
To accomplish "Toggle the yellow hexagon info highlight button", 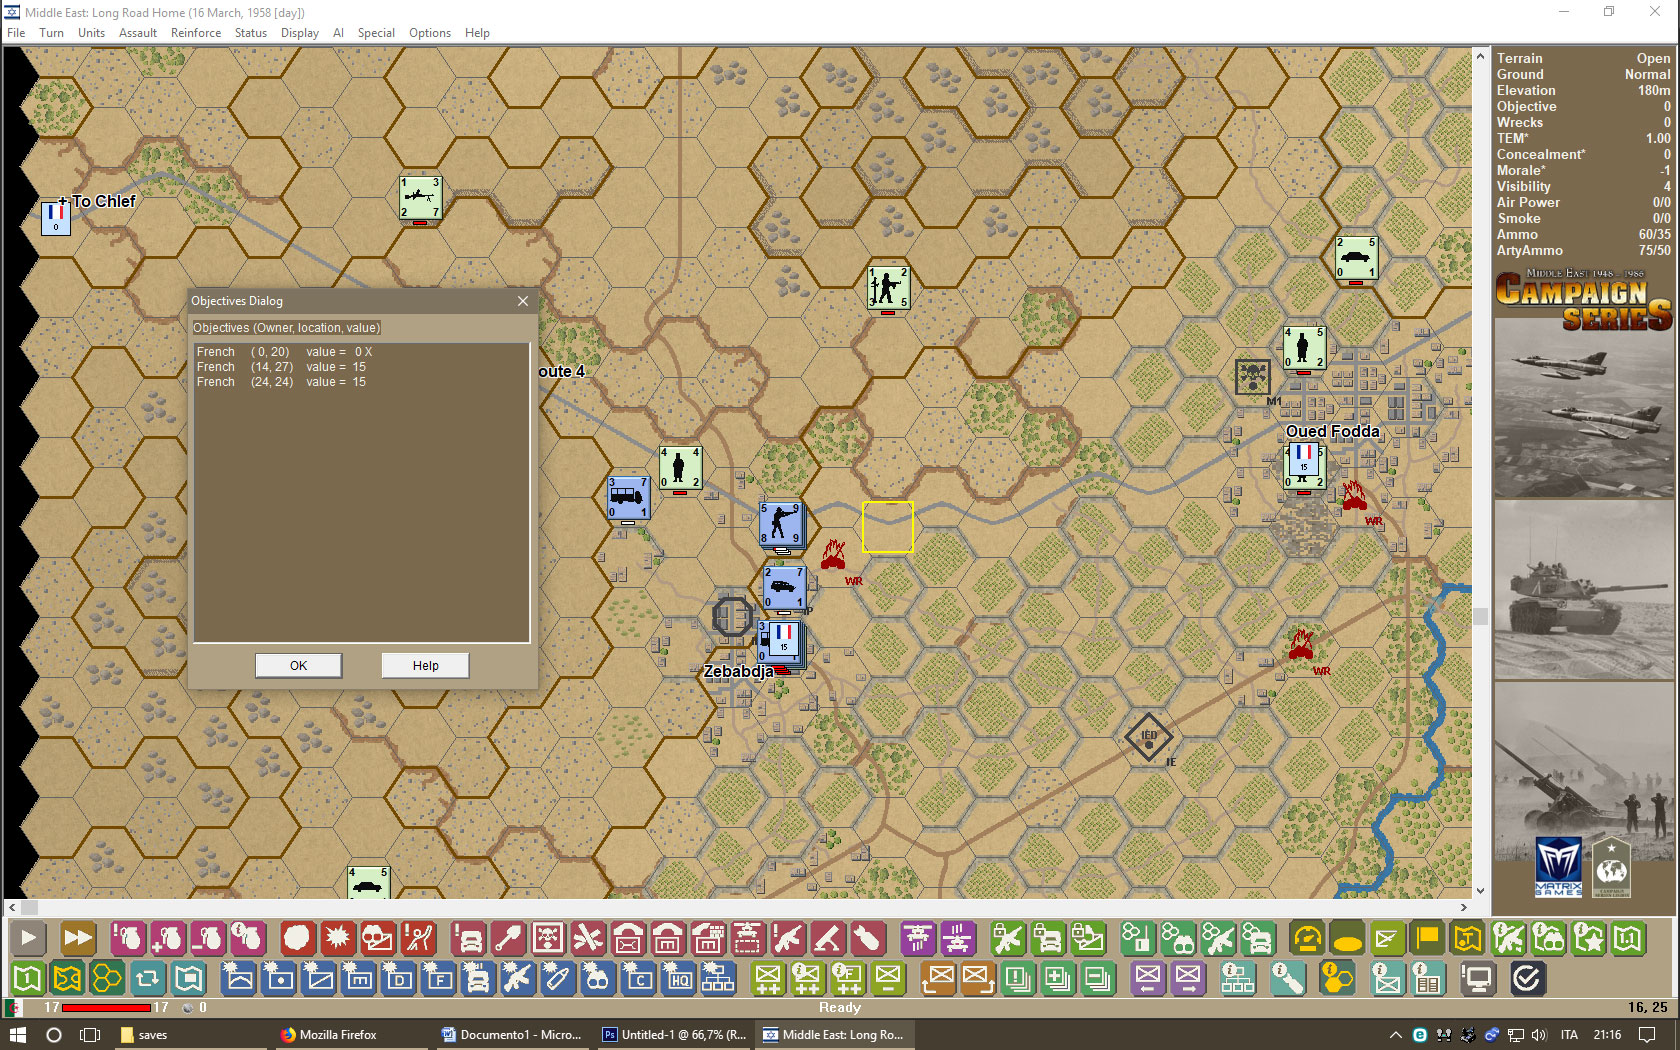I will click(x=1338, y=978).
